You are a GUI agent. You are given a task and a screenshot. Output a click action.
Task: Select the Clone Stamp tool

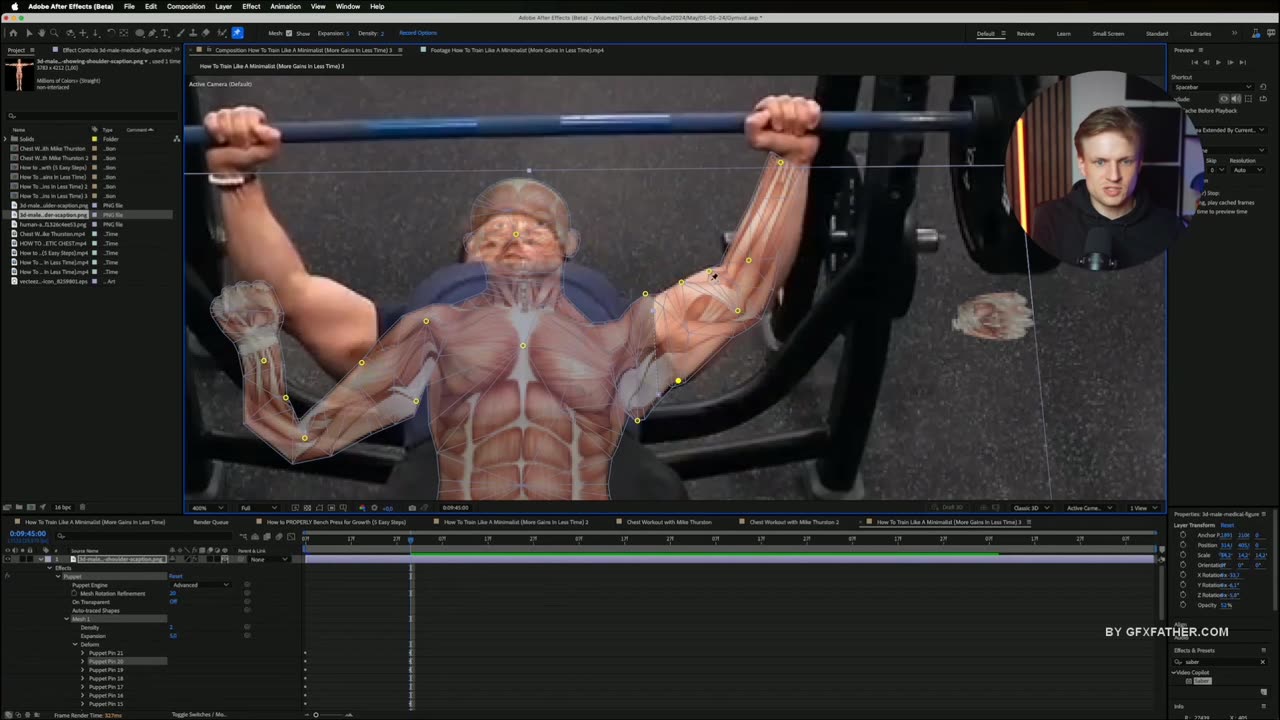[193, 33]
